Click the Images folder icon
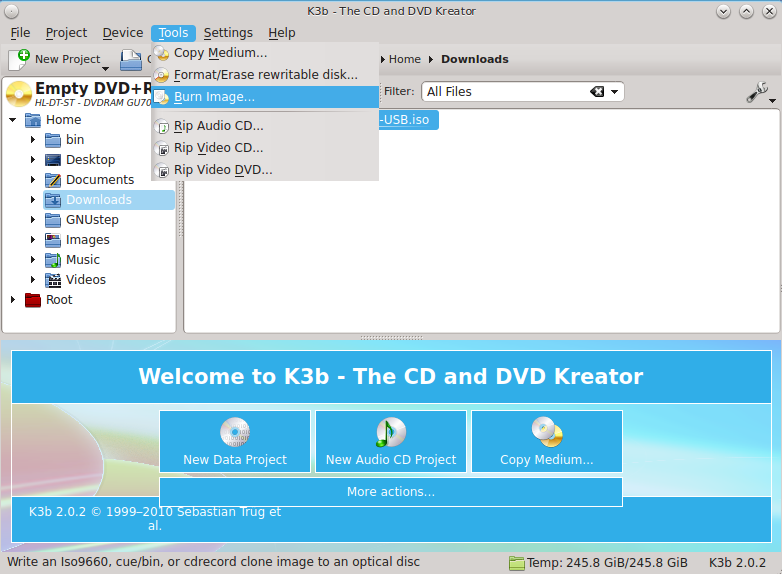Image resolution: width=782 pixels, height=574 pixels. (53, 240)
